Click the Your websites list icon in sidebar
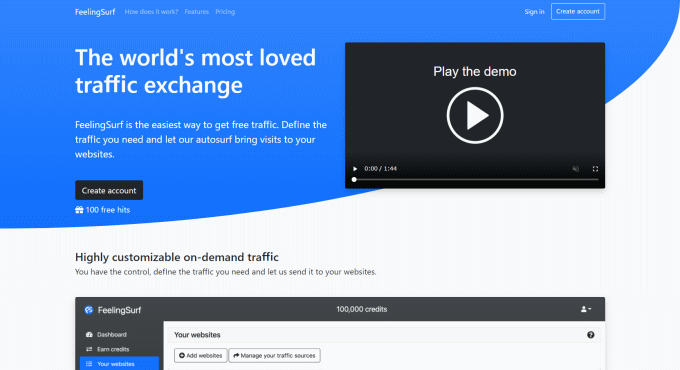 tap(89, 364)
